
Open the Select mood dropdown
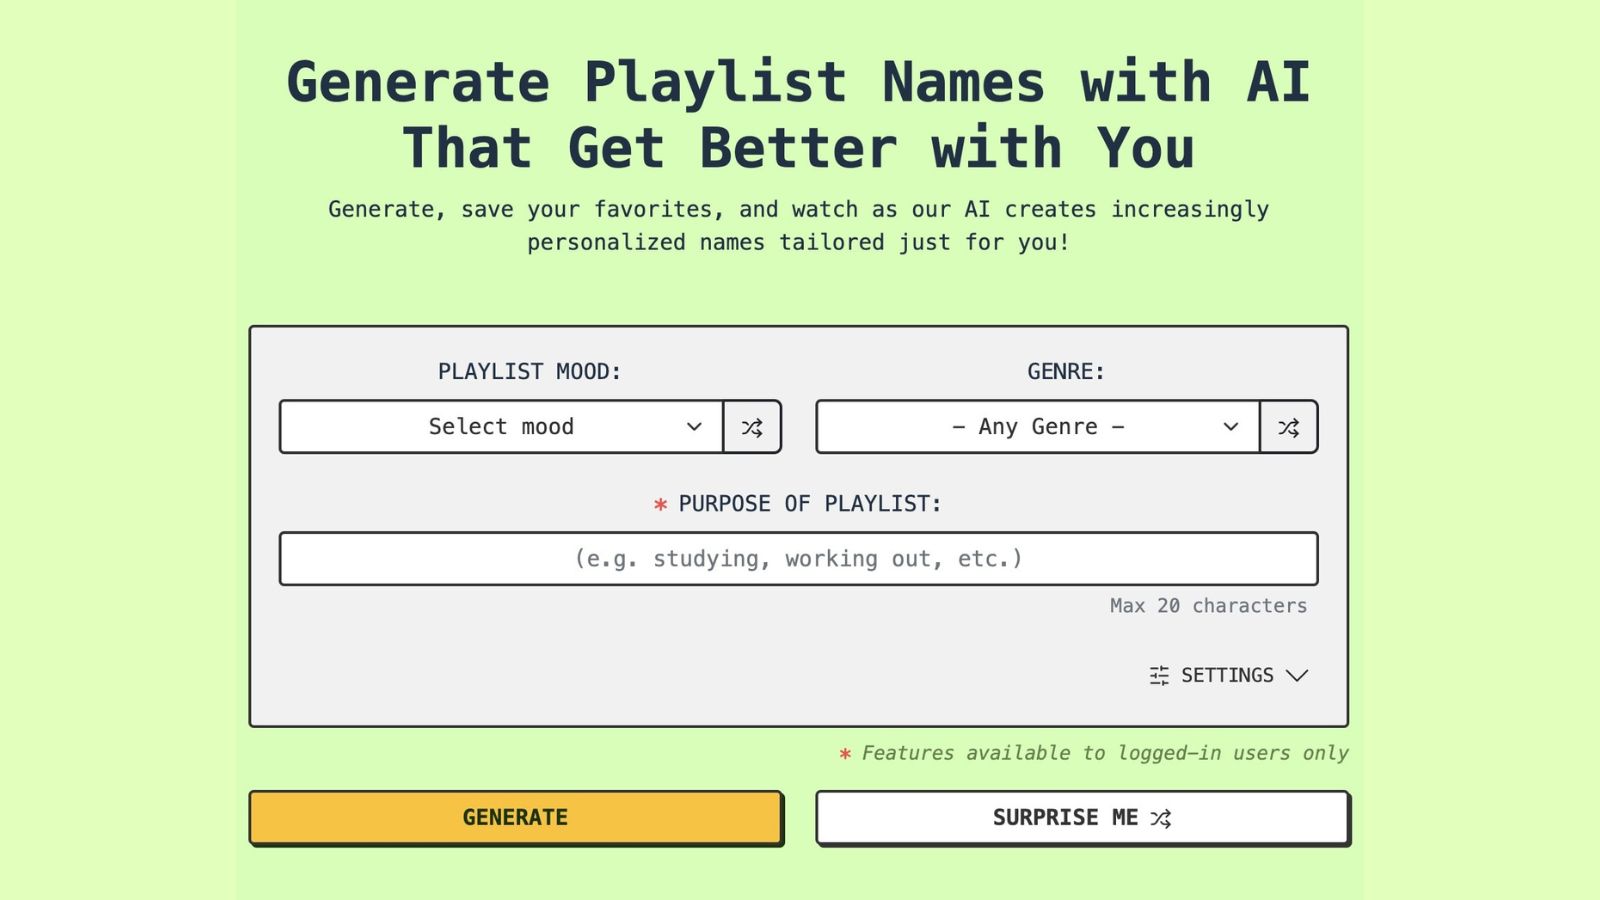pyautogui.click(x=500, y=427)
